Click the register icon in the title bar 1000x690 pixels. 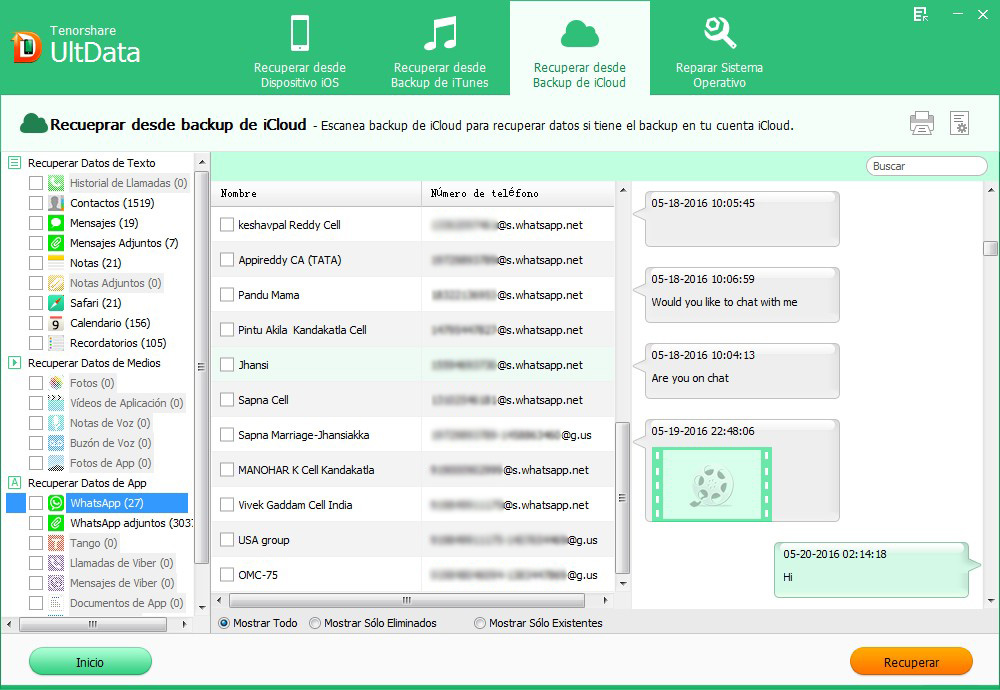(x=920, y=14)
